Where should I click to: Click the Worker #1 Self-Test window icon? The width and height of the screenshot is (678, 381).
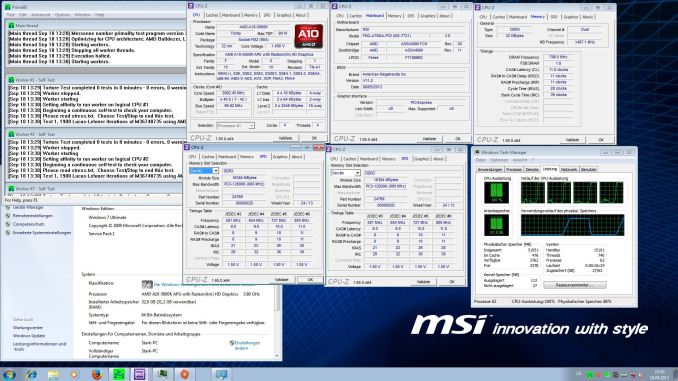click(x=11, y=80)
